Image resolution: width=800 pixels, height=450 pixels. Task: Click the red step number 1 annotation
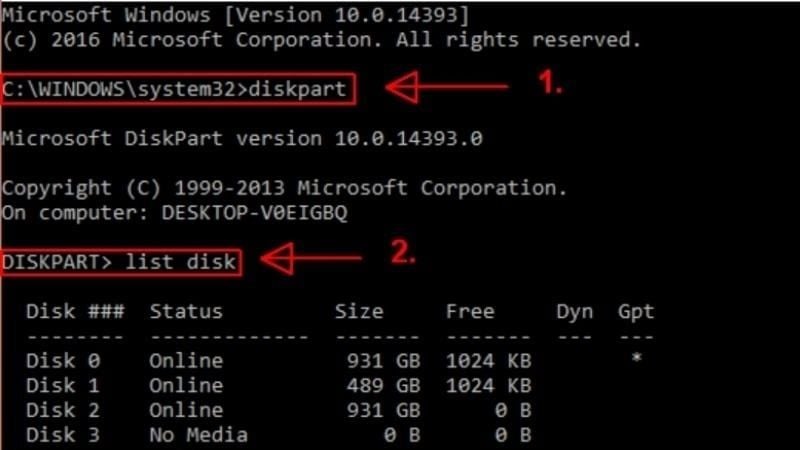click(x=551, y=84)
